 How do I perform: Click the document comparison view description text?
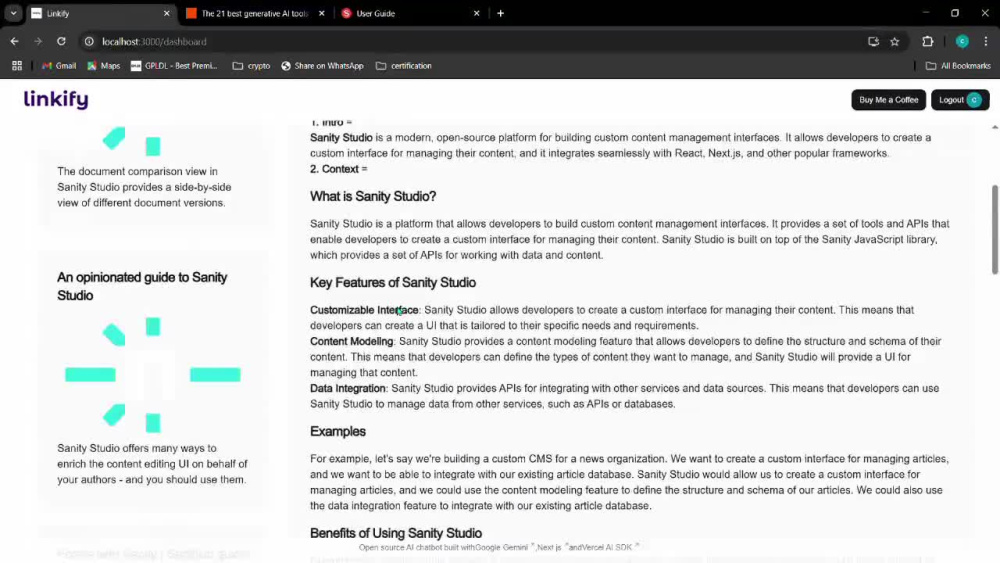[144, 187]
